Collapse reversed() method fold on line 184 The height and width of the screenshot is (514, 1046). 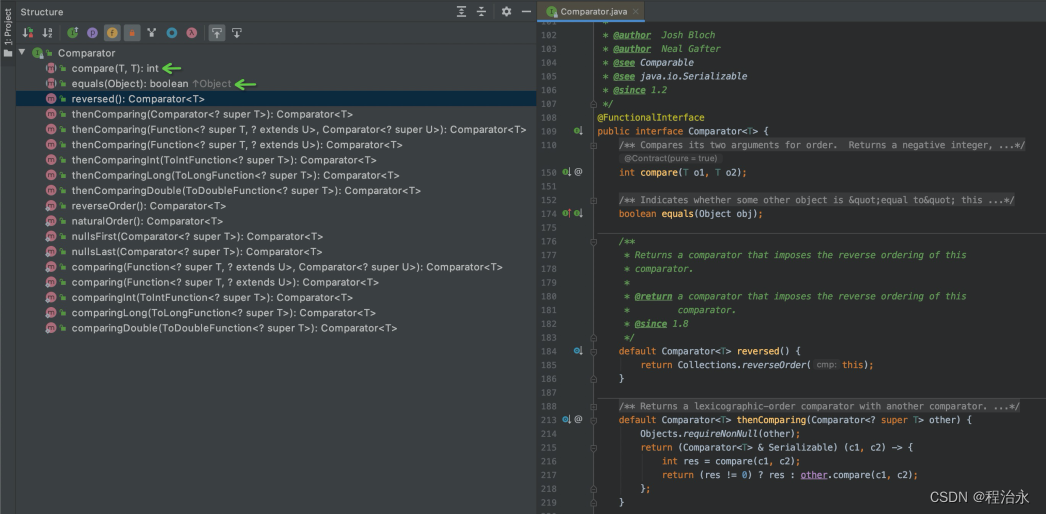[593, 351]
